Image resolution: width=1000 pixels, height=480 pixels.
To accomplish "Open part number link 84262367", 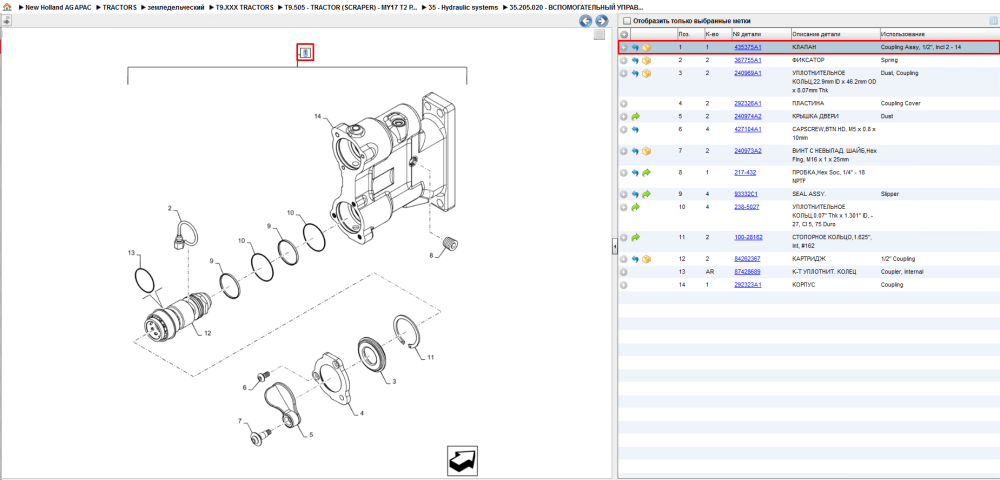I will (747, 259).
